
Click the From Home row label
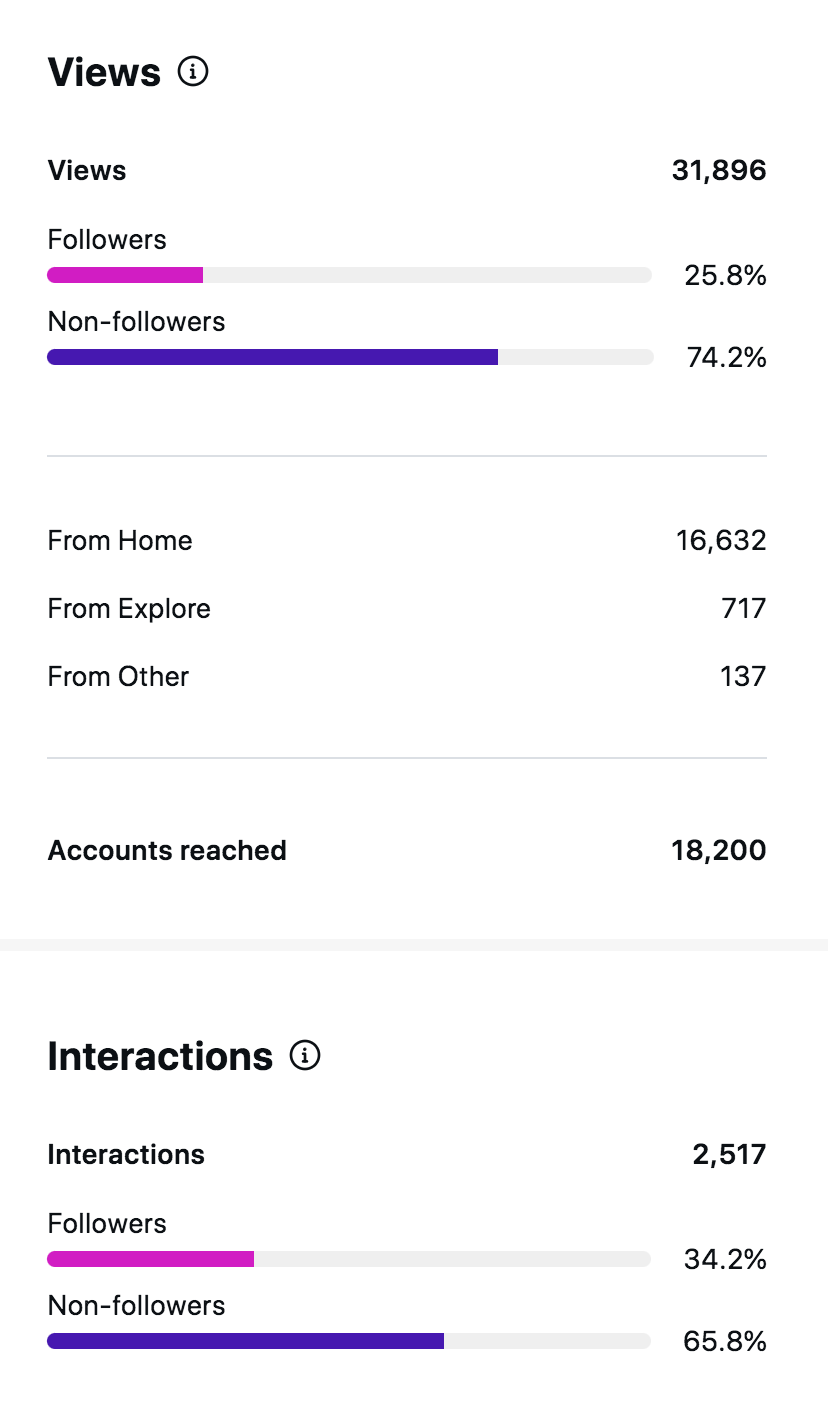120,541
